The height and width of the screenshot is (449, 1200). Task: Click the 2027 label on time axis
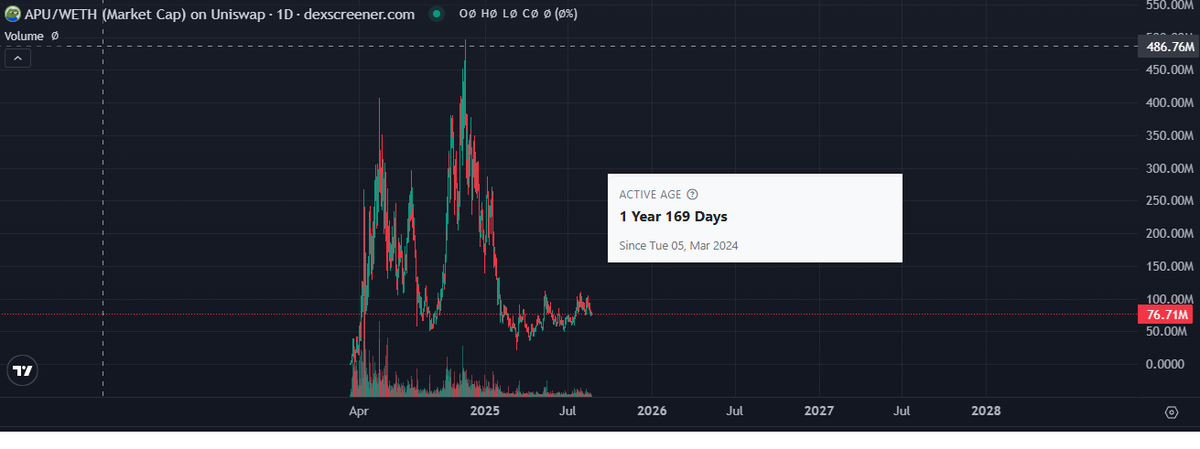tap(818, 411)
